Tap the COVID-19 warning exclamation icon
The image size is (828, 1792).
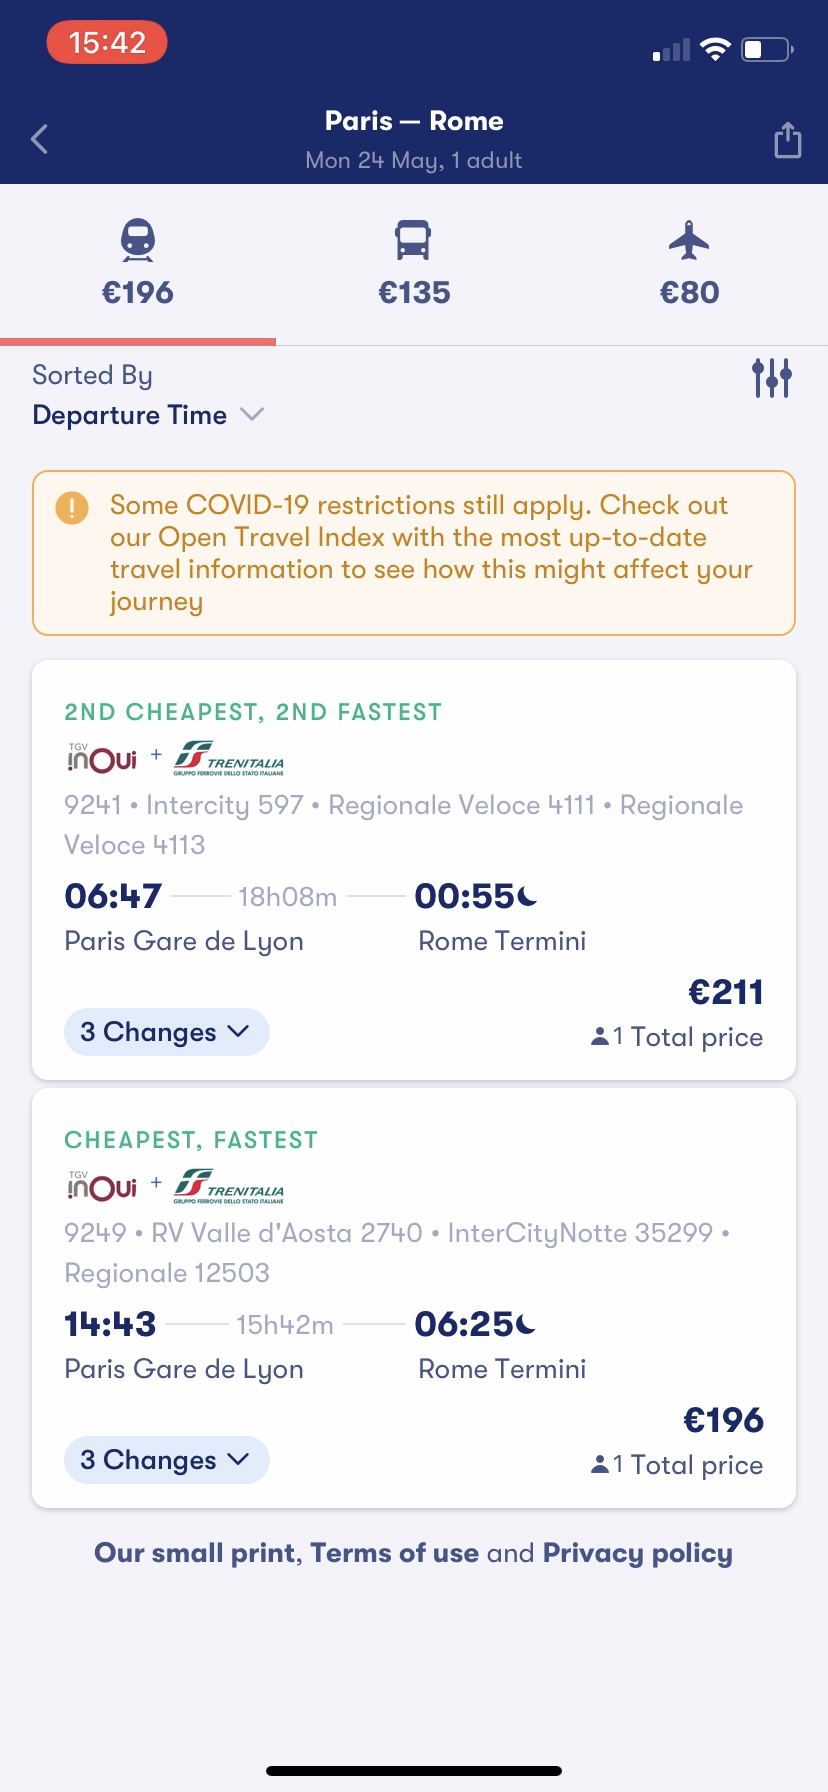(x=72, y=507)
